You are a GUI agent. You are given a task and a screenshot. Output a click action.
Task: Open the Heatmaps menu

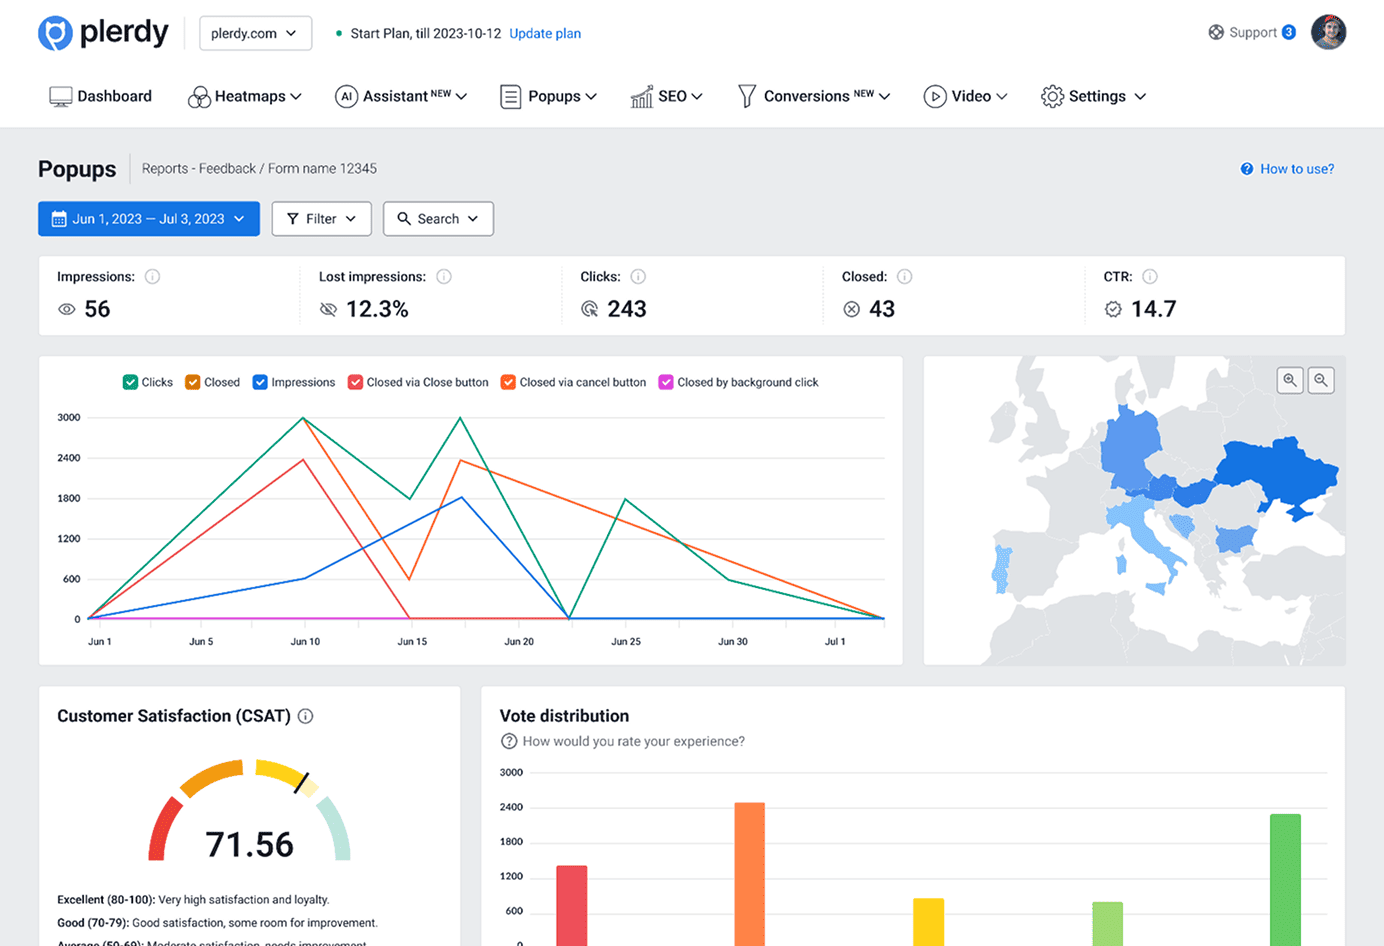(245, 96)
